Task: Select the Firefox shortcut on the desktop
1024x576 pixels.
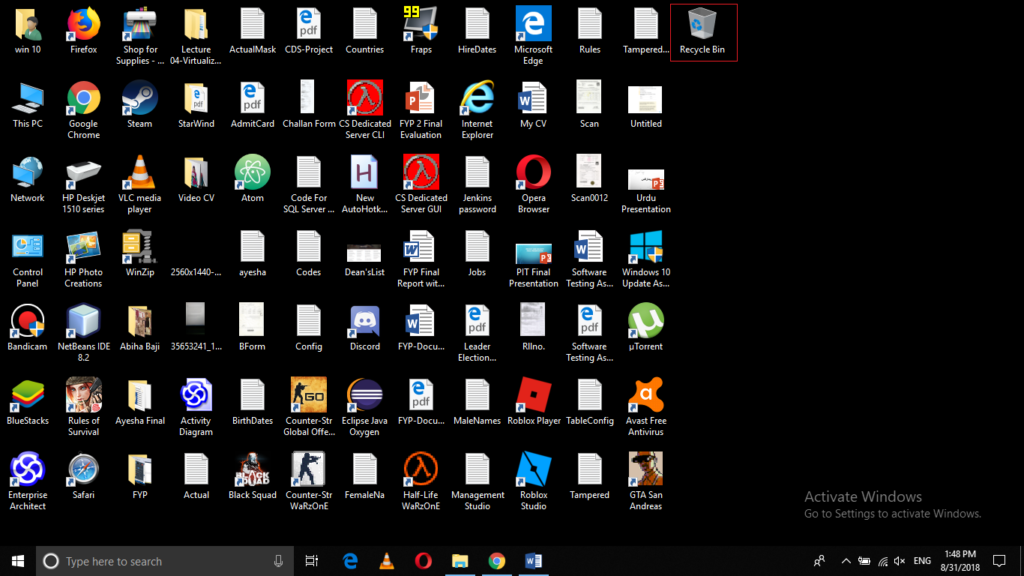Action: tap(84, 31)
